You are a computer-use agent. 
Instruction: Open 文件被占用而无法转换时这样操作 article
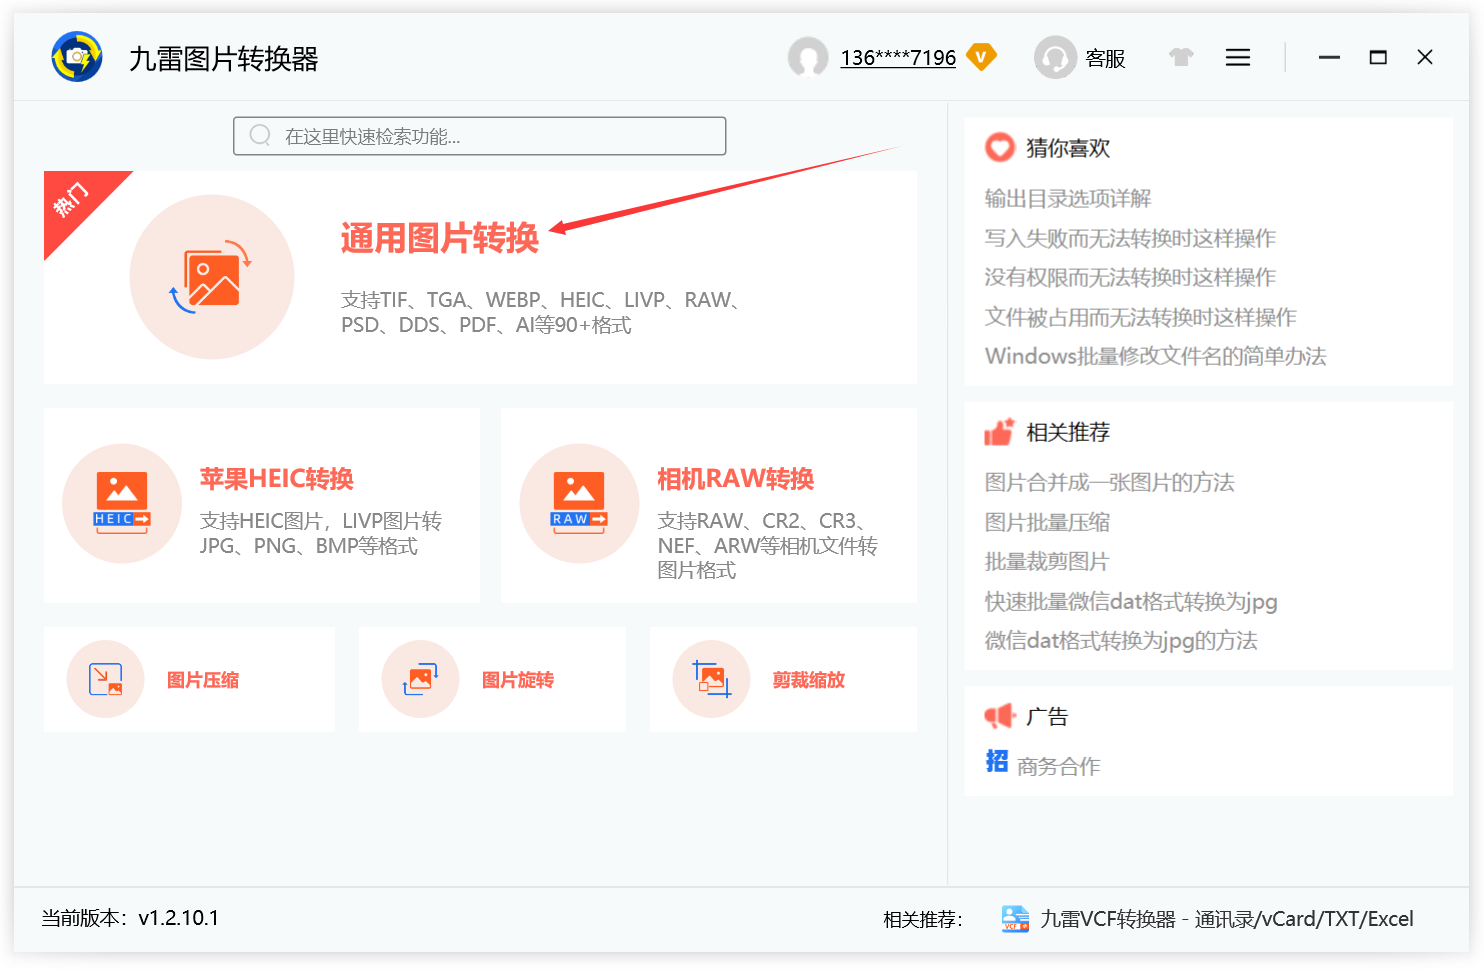[1141, 317]
